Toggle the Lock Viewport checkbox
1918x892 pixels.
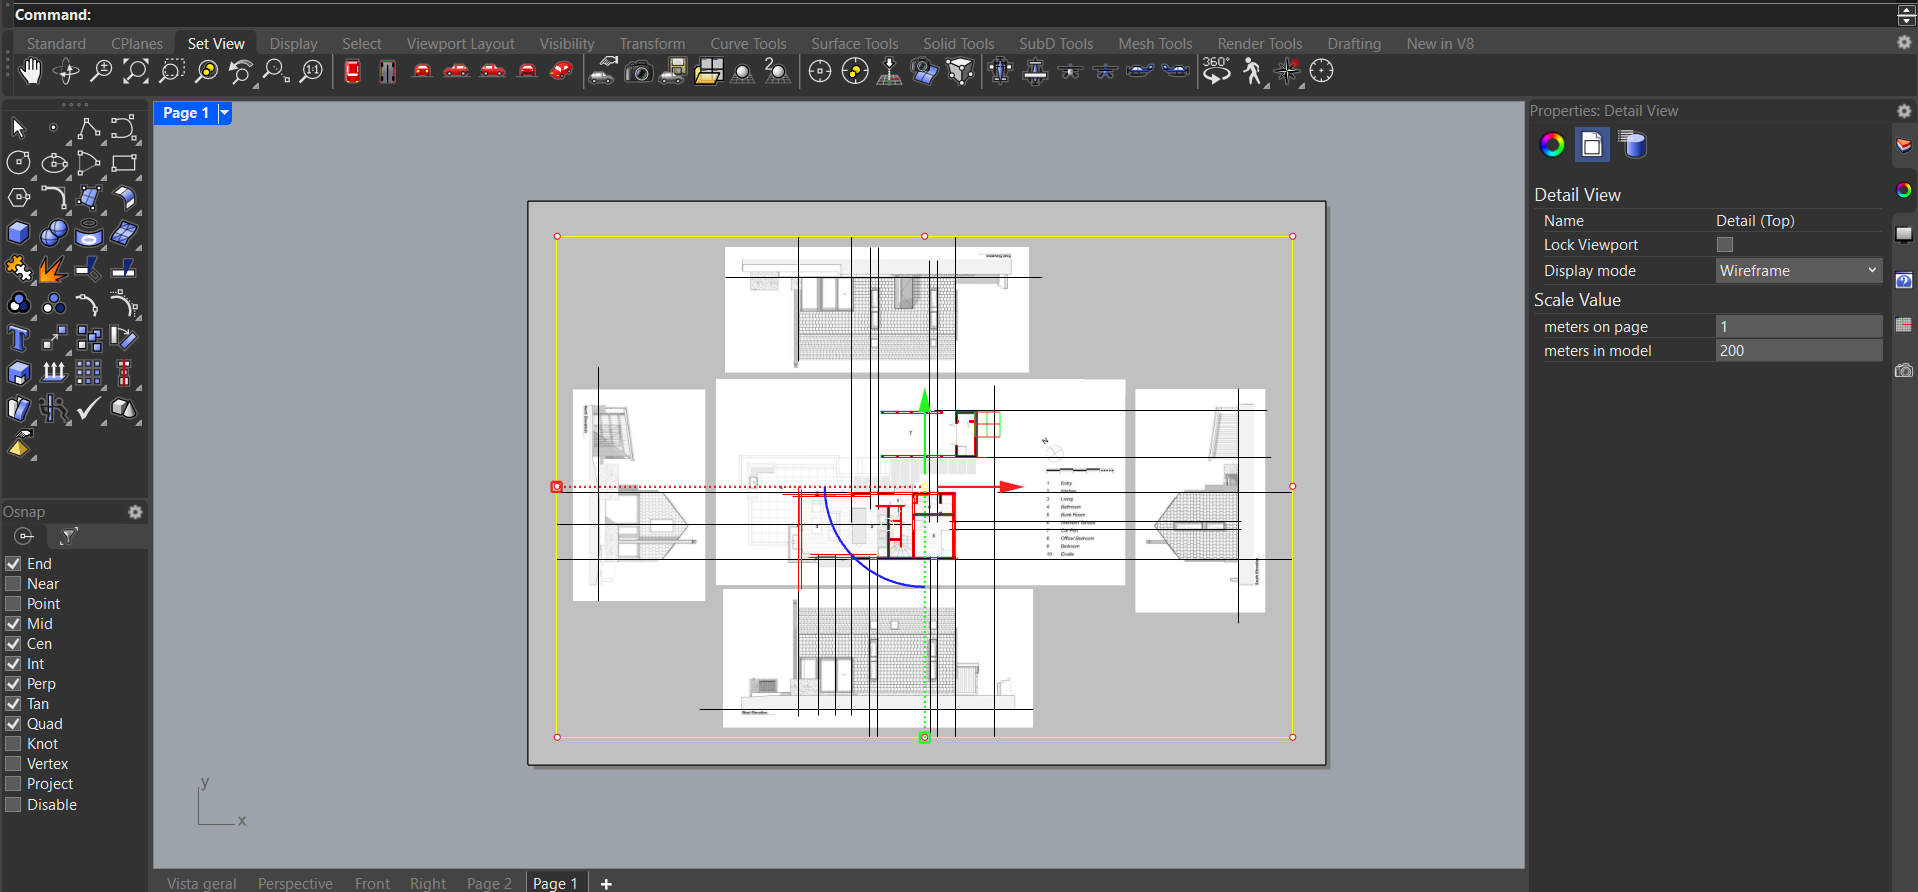click(1725, 245)
